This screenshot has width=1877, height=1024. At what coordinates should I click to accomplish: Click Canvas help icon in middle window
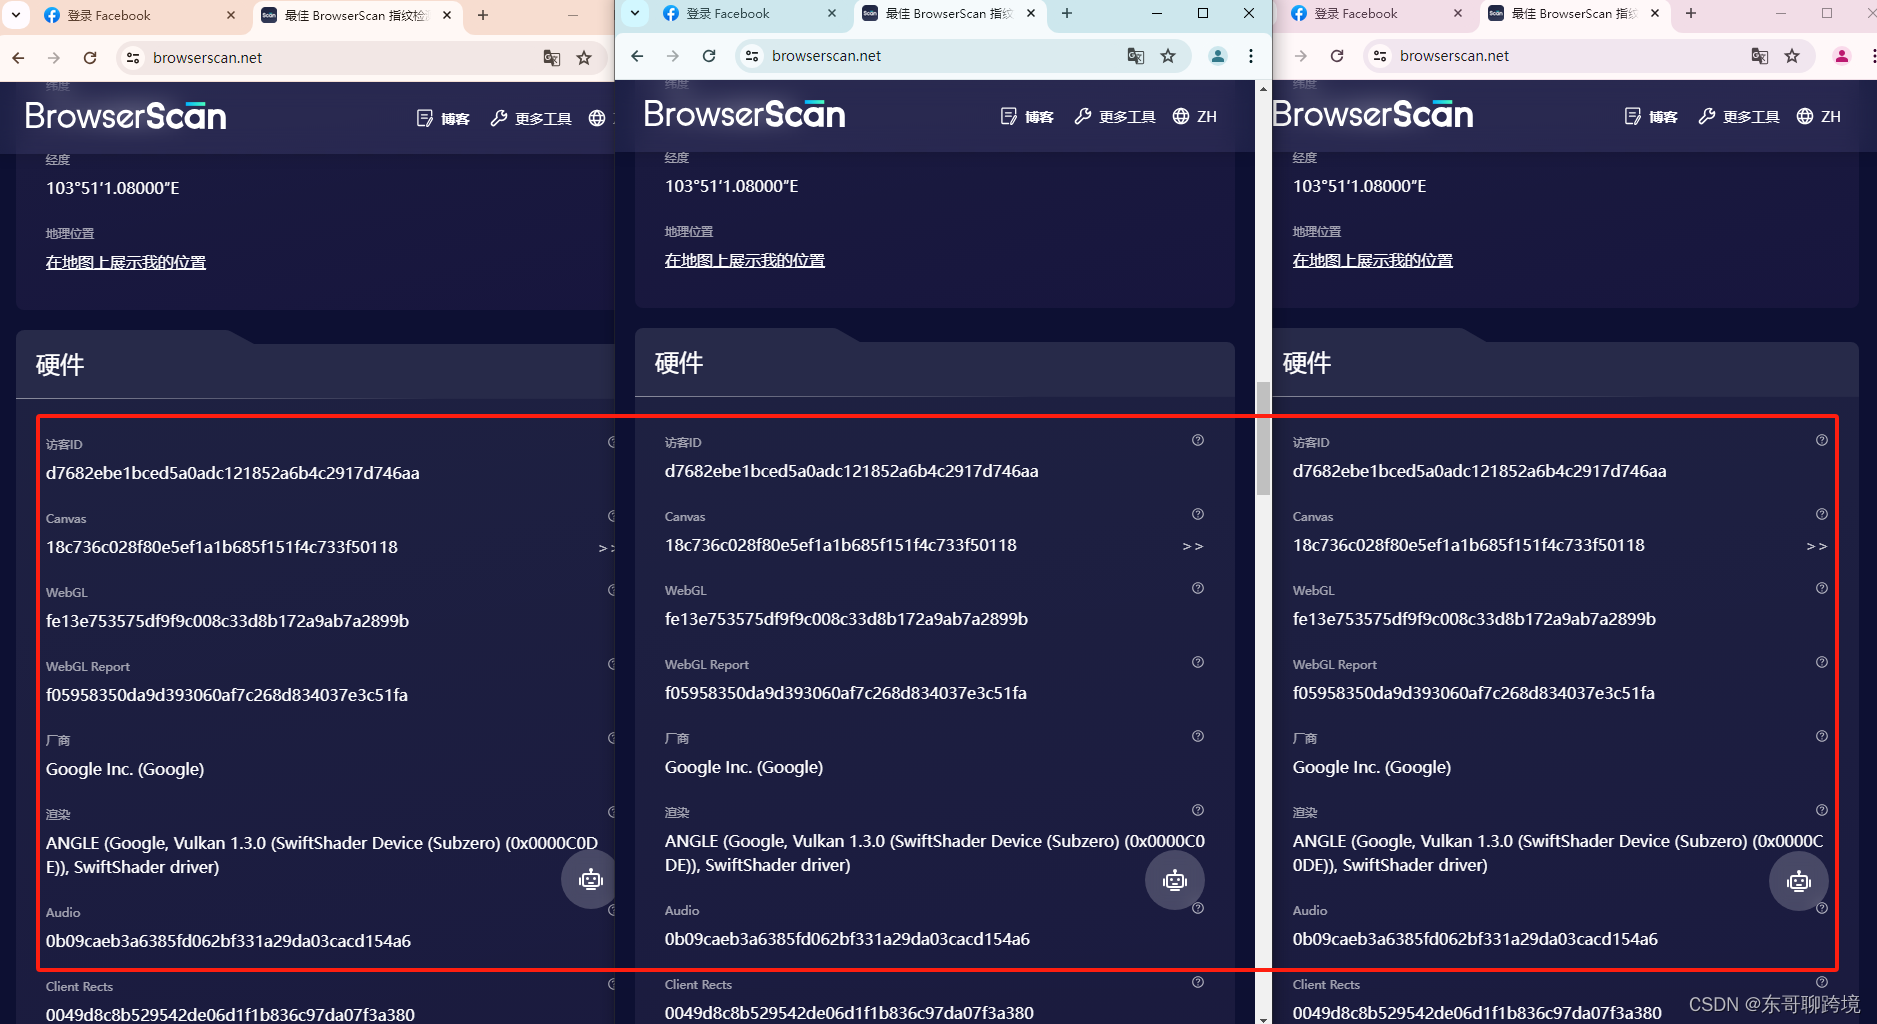(1198, 514)
